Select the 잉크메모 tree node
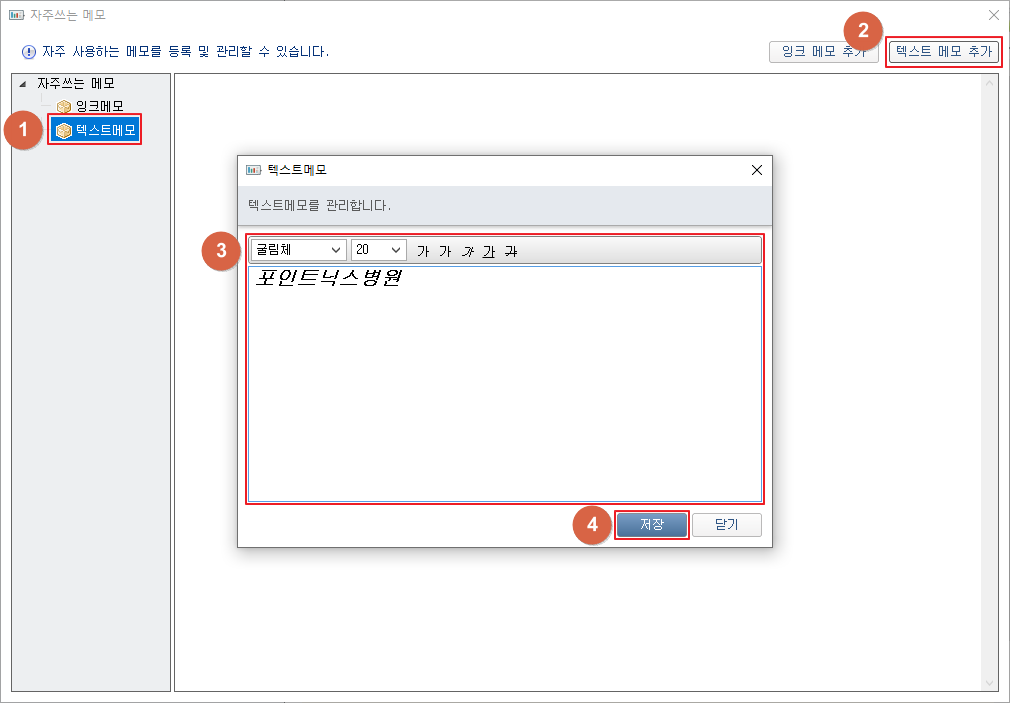Viewport: 1010px width, 703px height. click(100, 106)
